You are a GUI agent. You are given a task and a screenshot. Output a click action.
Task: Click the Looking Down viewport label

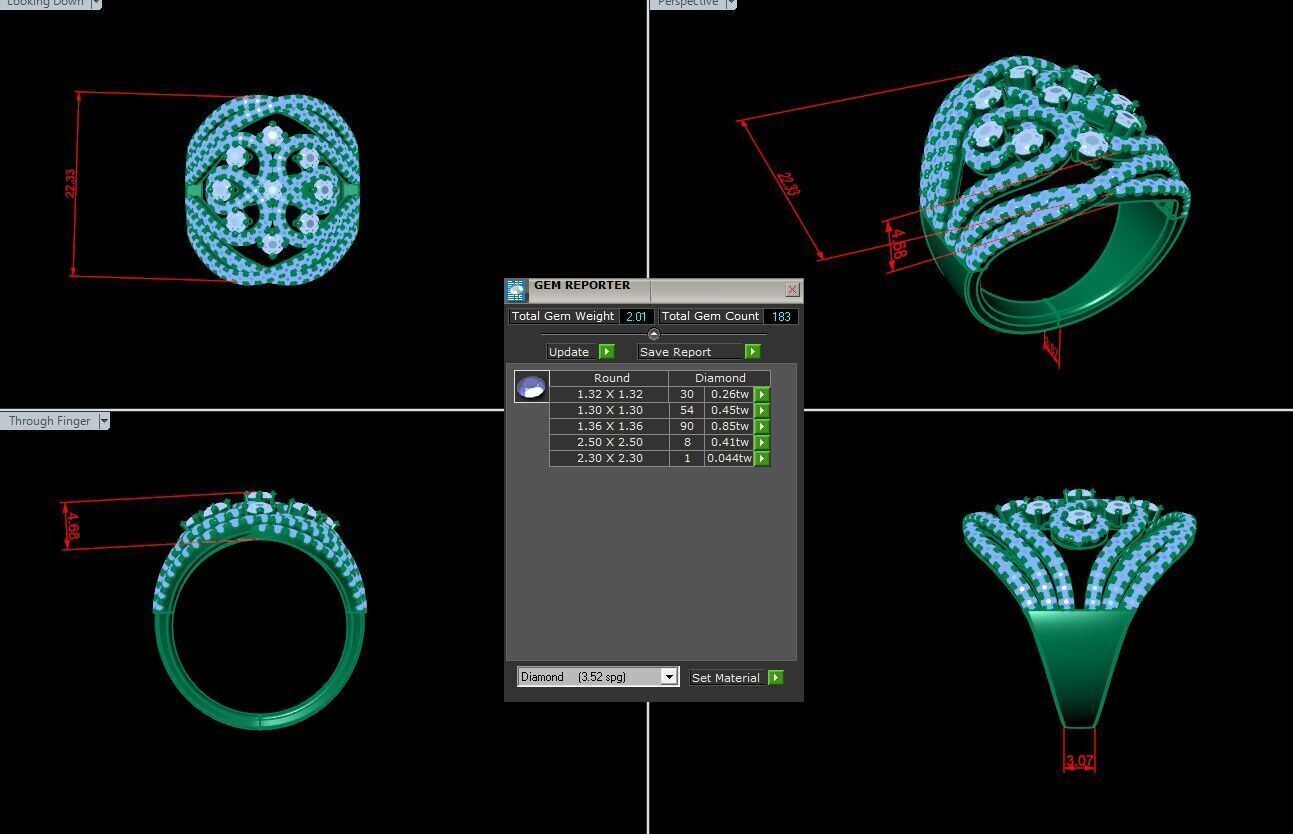[45, 3]
